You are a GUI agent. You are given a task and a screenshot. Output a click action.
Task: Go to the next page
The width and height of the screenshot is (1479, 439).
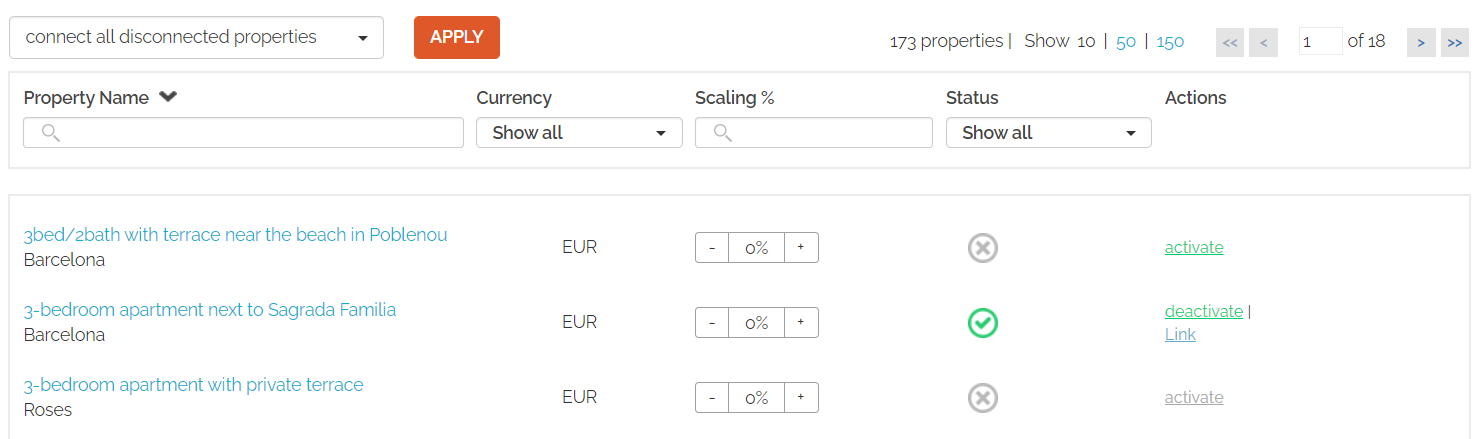point(1421,42)
